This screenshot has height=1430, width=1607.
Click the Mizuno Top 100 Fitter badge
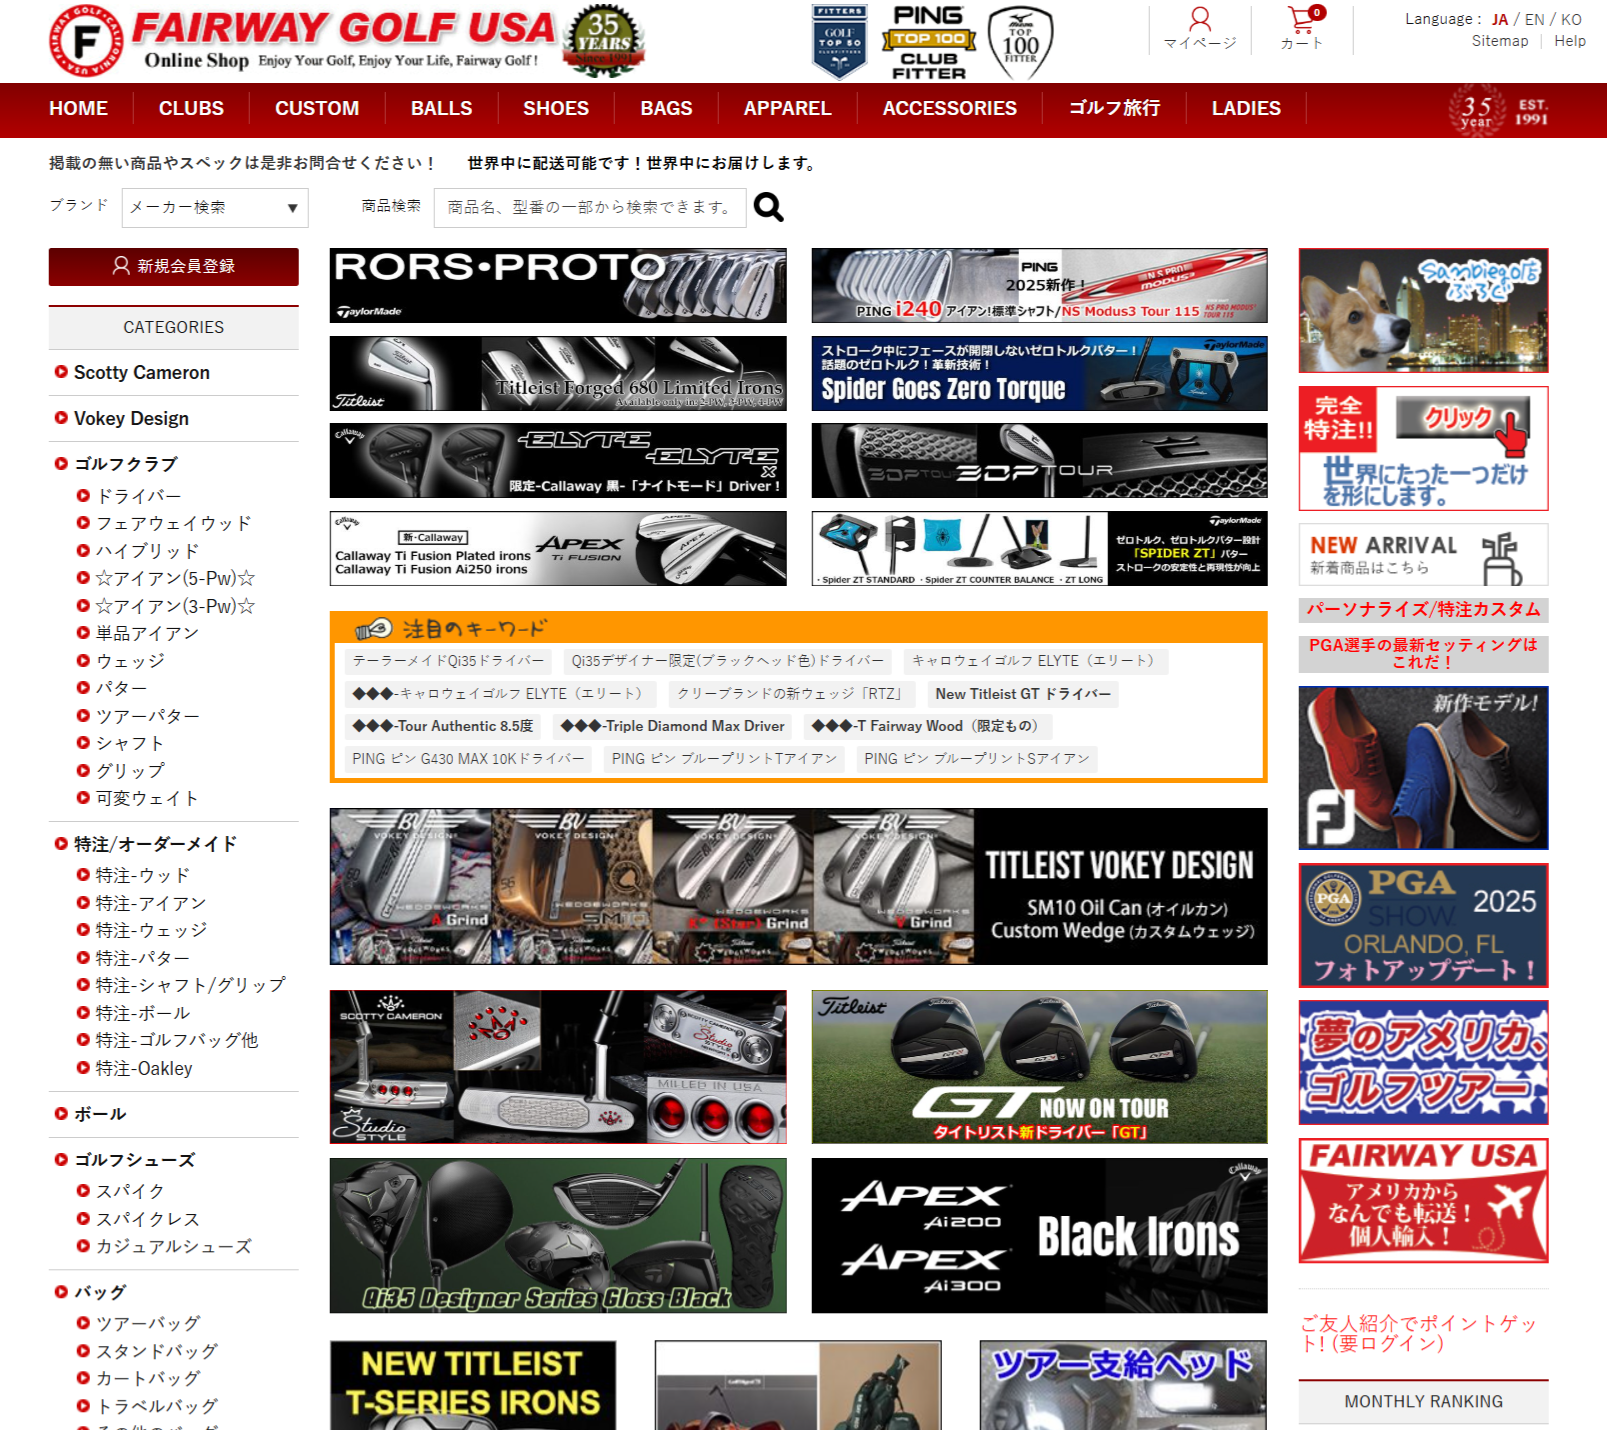[1020, 42]
